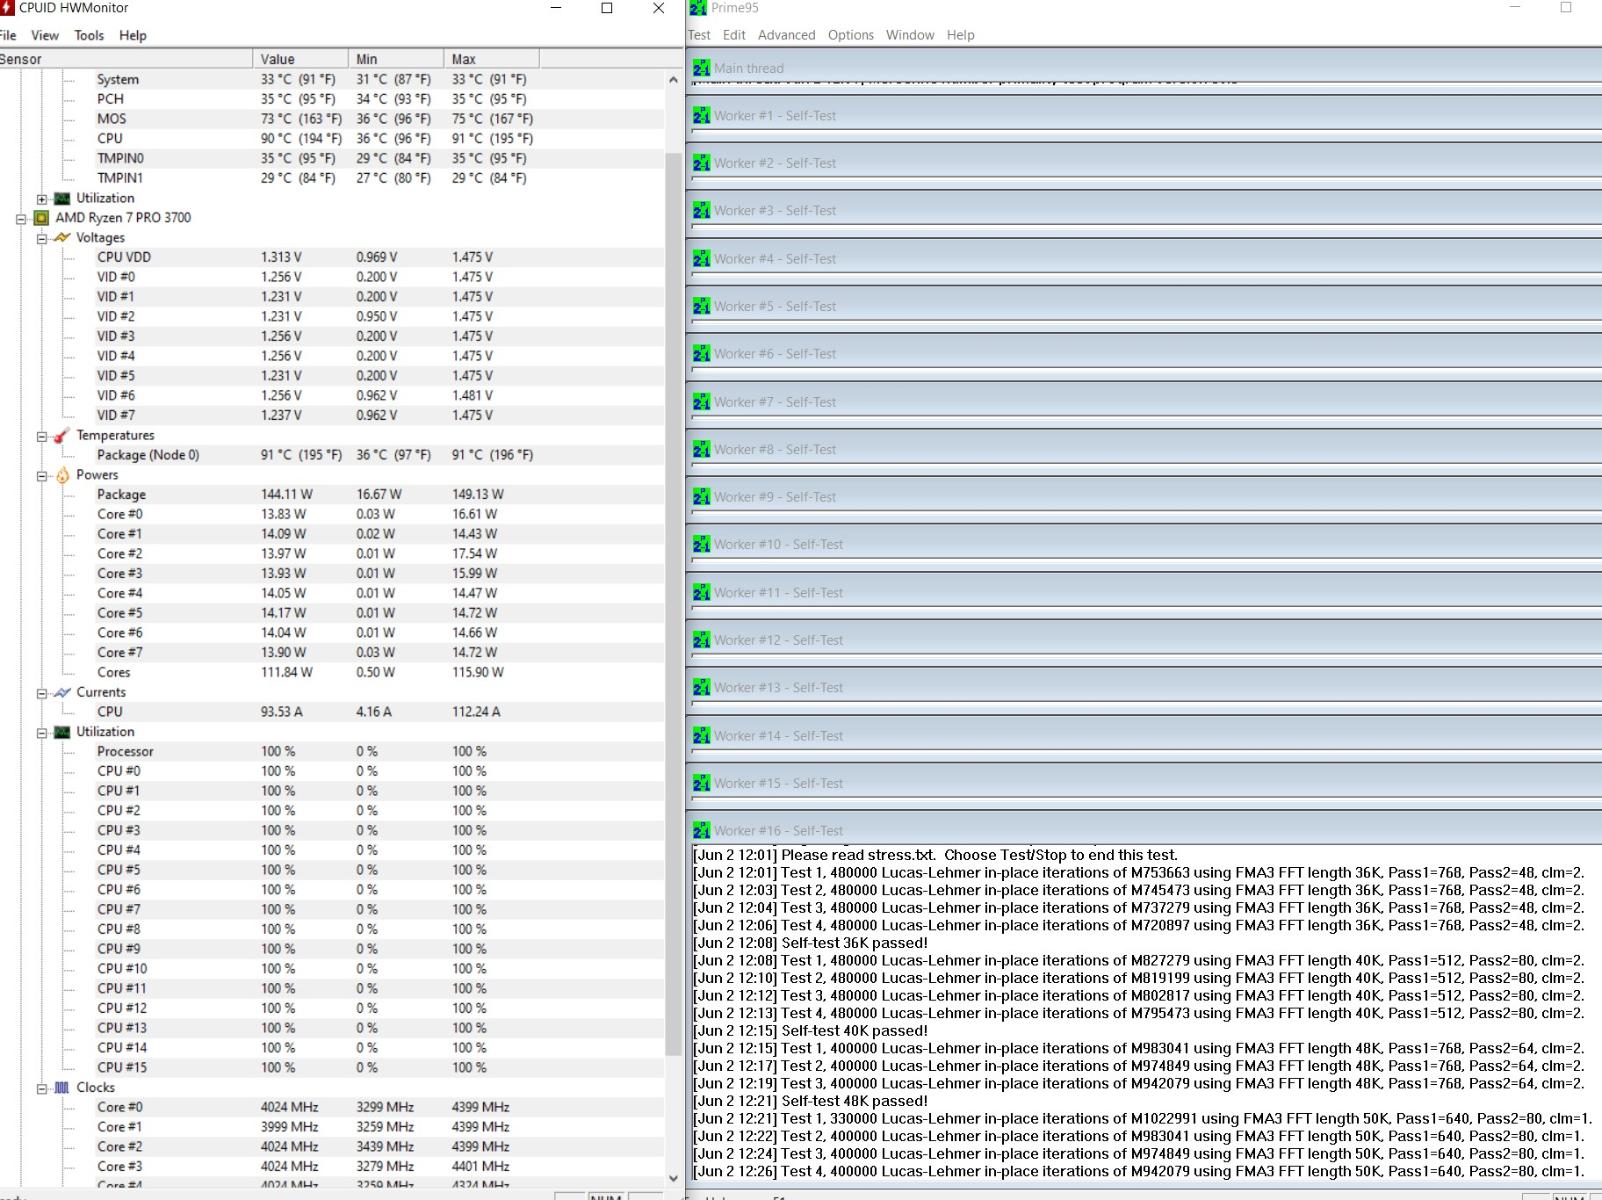Open the Tools menu in HWMonitor
The height and width of the screenshot is (1200, 1602).
[89, 35]
